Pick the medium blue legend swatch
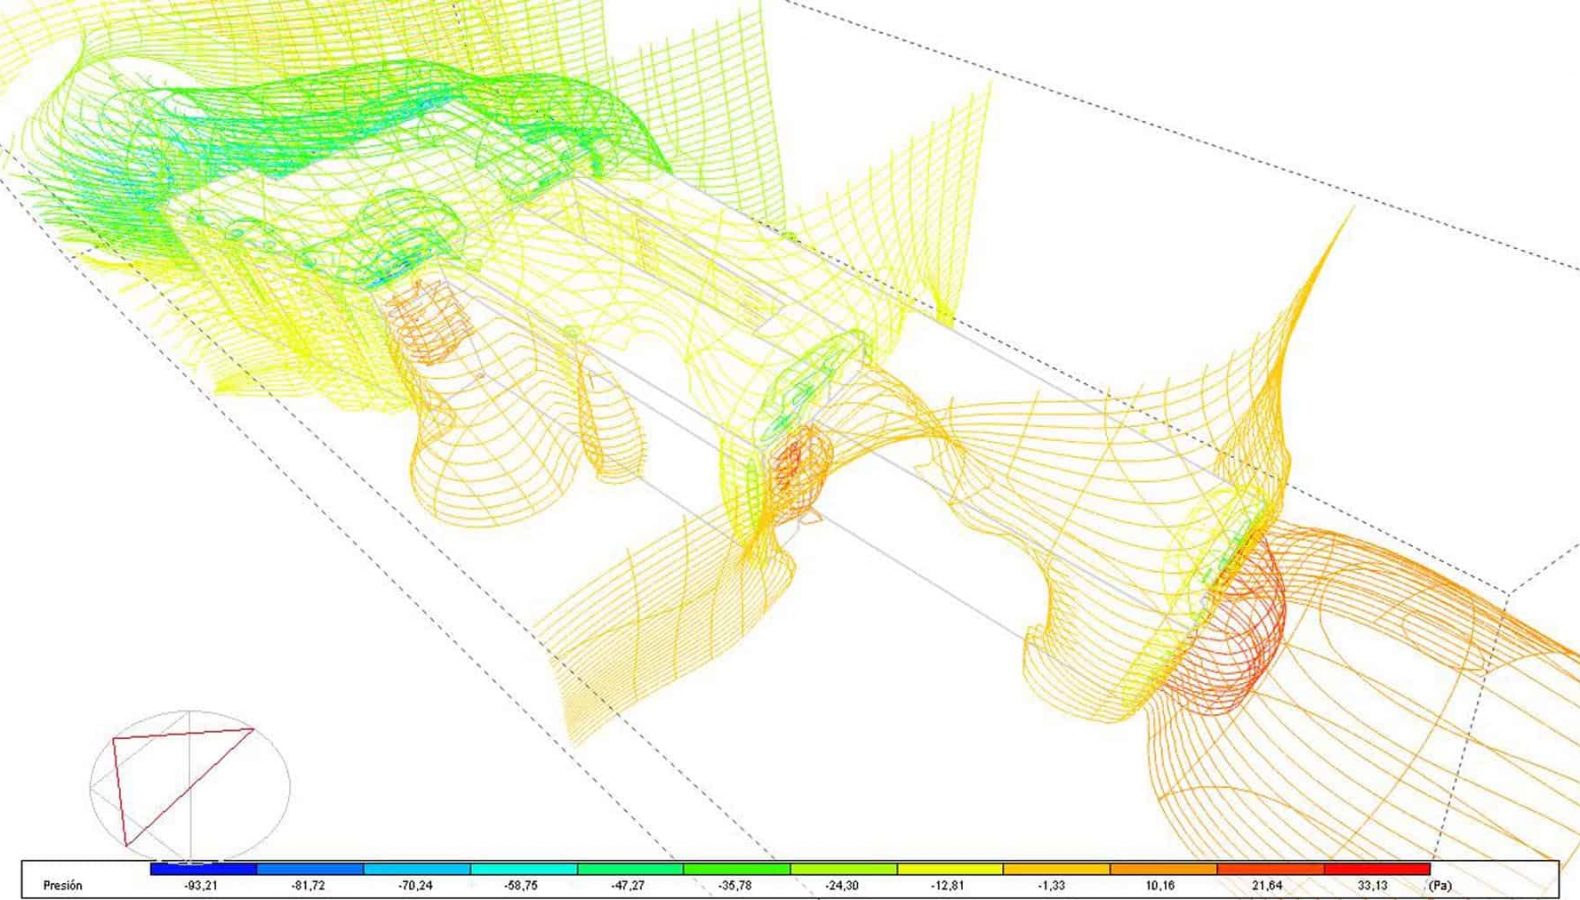Image resolution: width=1580 pixels, height=900 pixels. tap(310, 869)
